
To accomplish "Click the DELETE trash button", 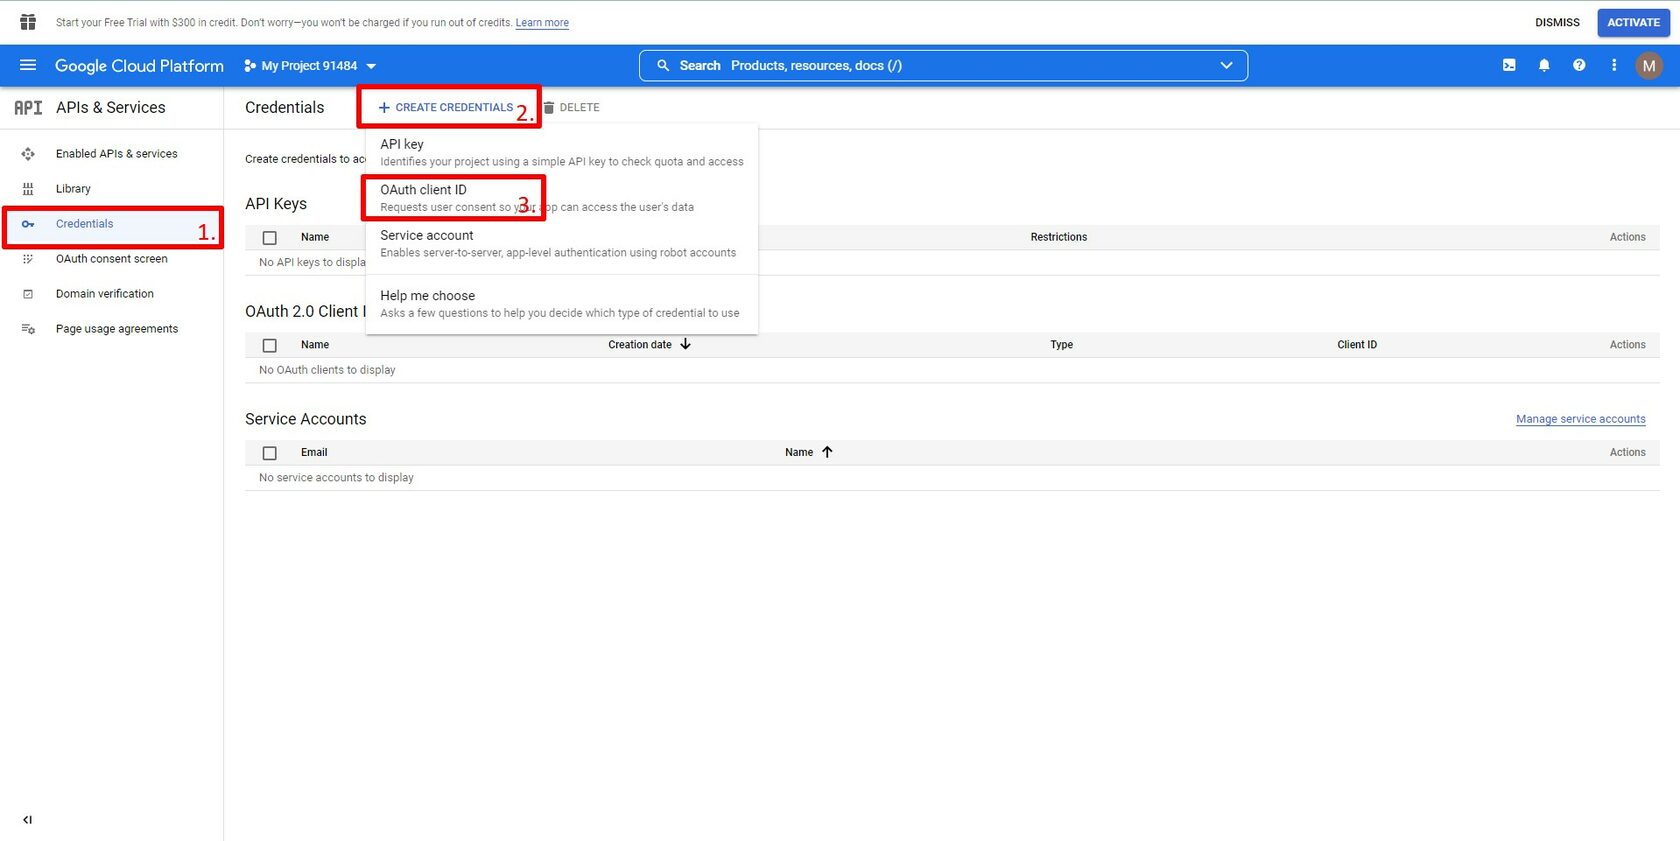I will pos(572,107).
